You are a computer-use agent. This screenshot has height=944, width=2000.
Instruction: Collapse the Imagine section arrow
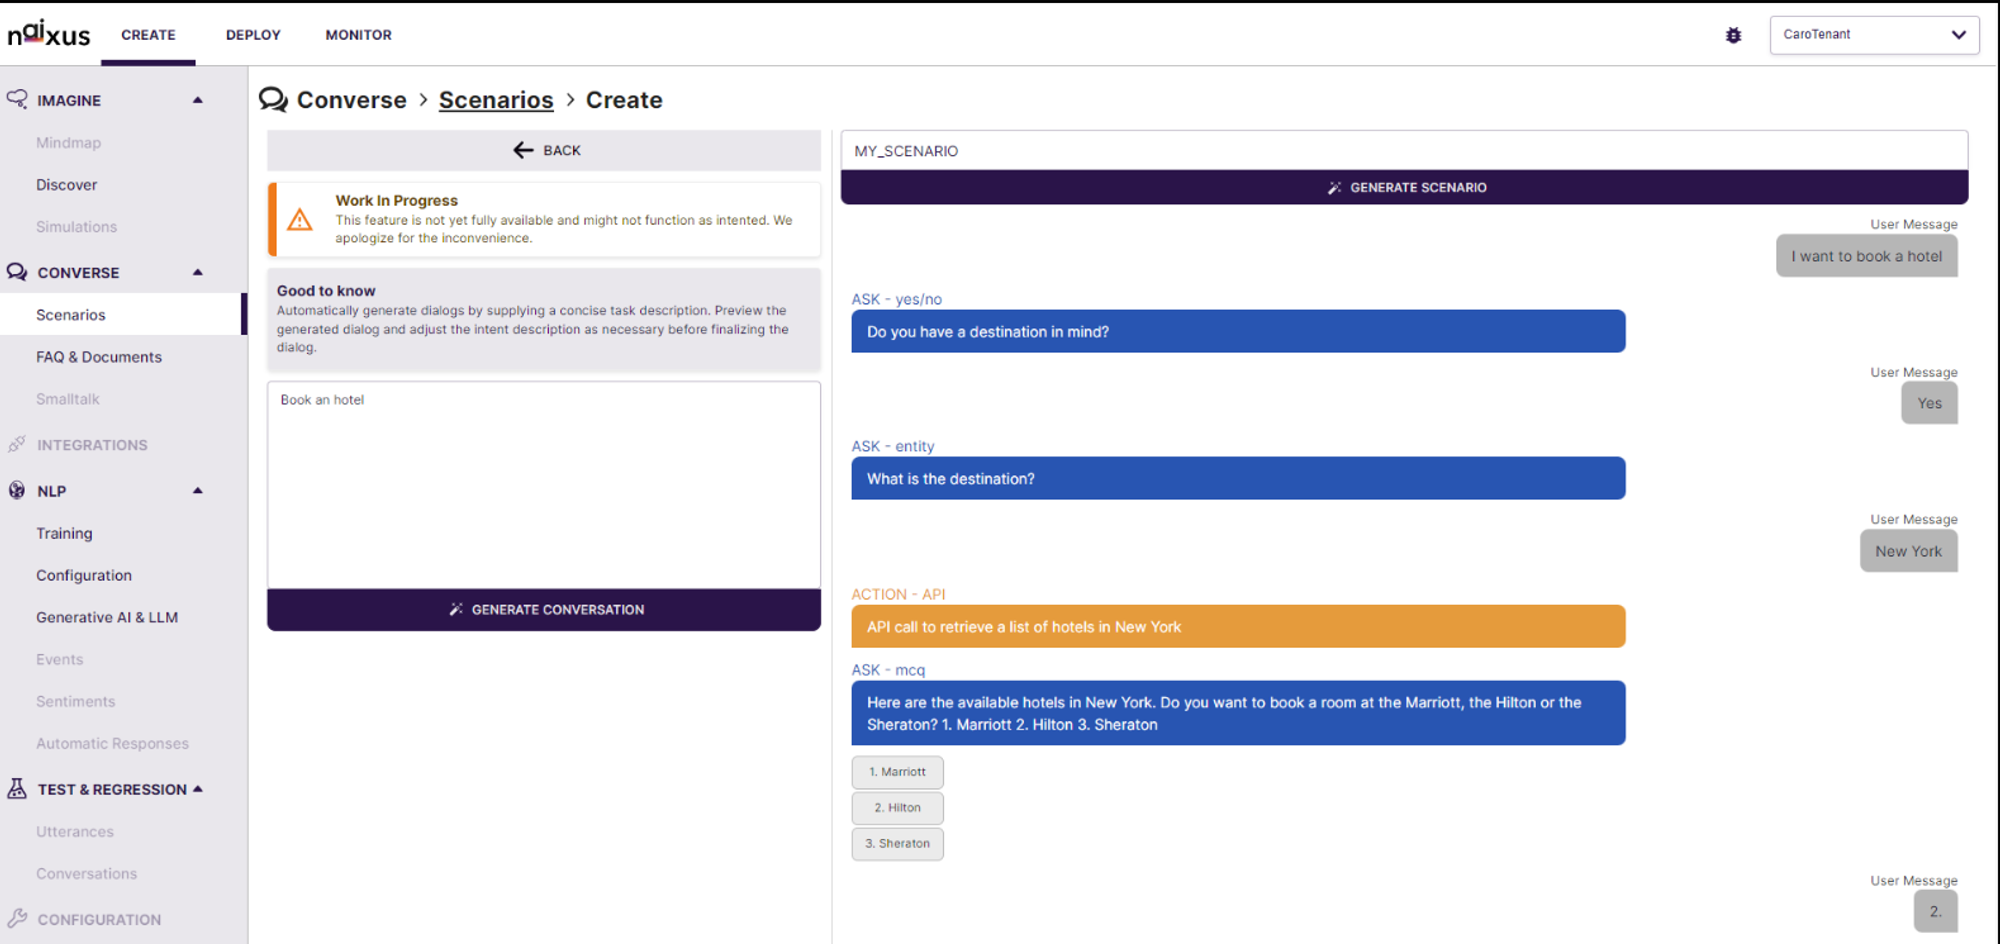point(198,100)
